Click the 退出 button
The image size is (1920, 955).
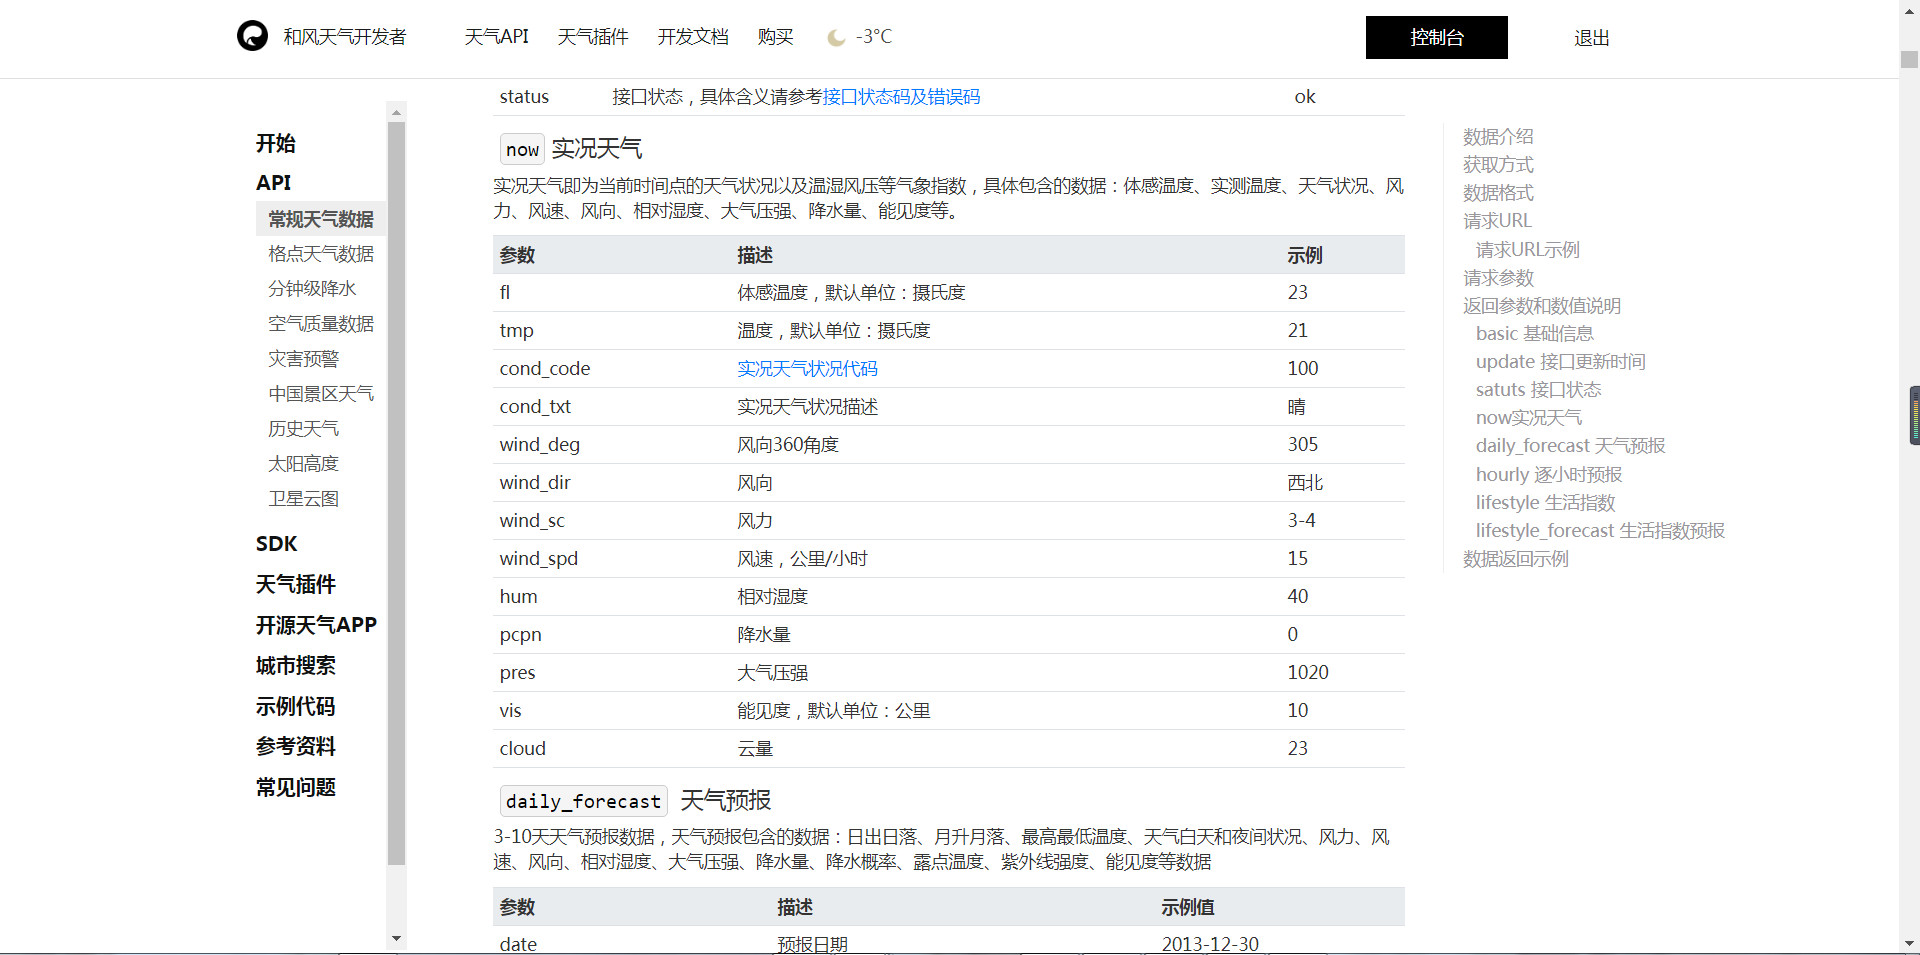[x=1590, y=38]
